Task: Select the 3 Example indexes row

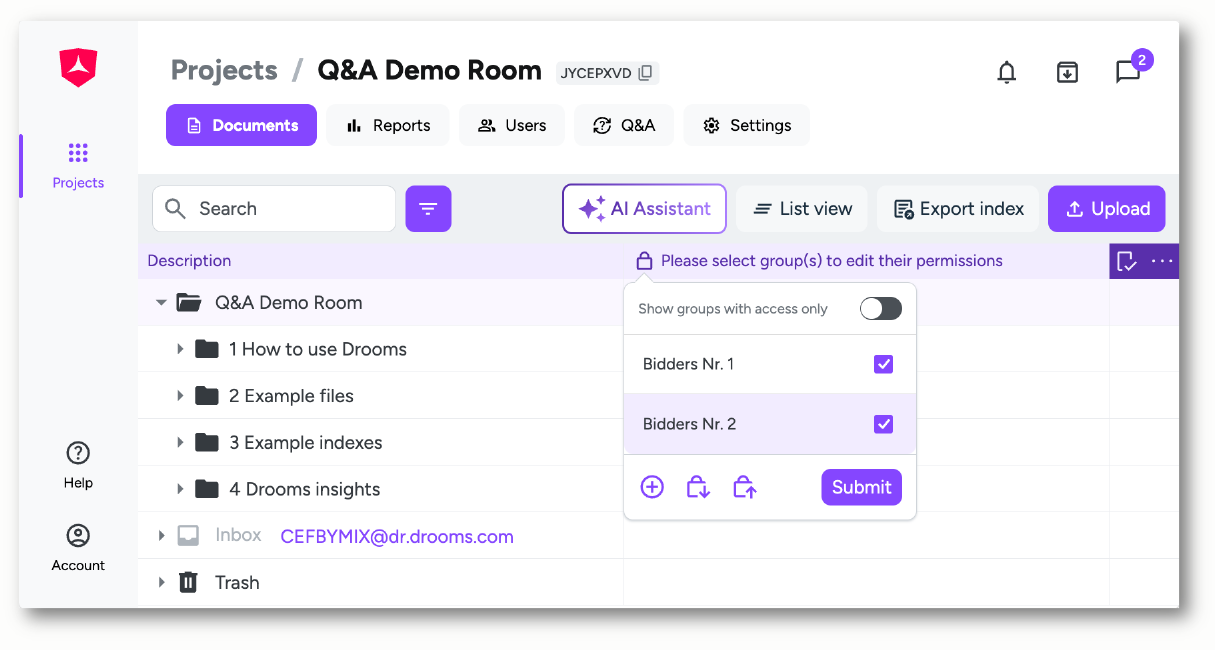Action: 380,442
